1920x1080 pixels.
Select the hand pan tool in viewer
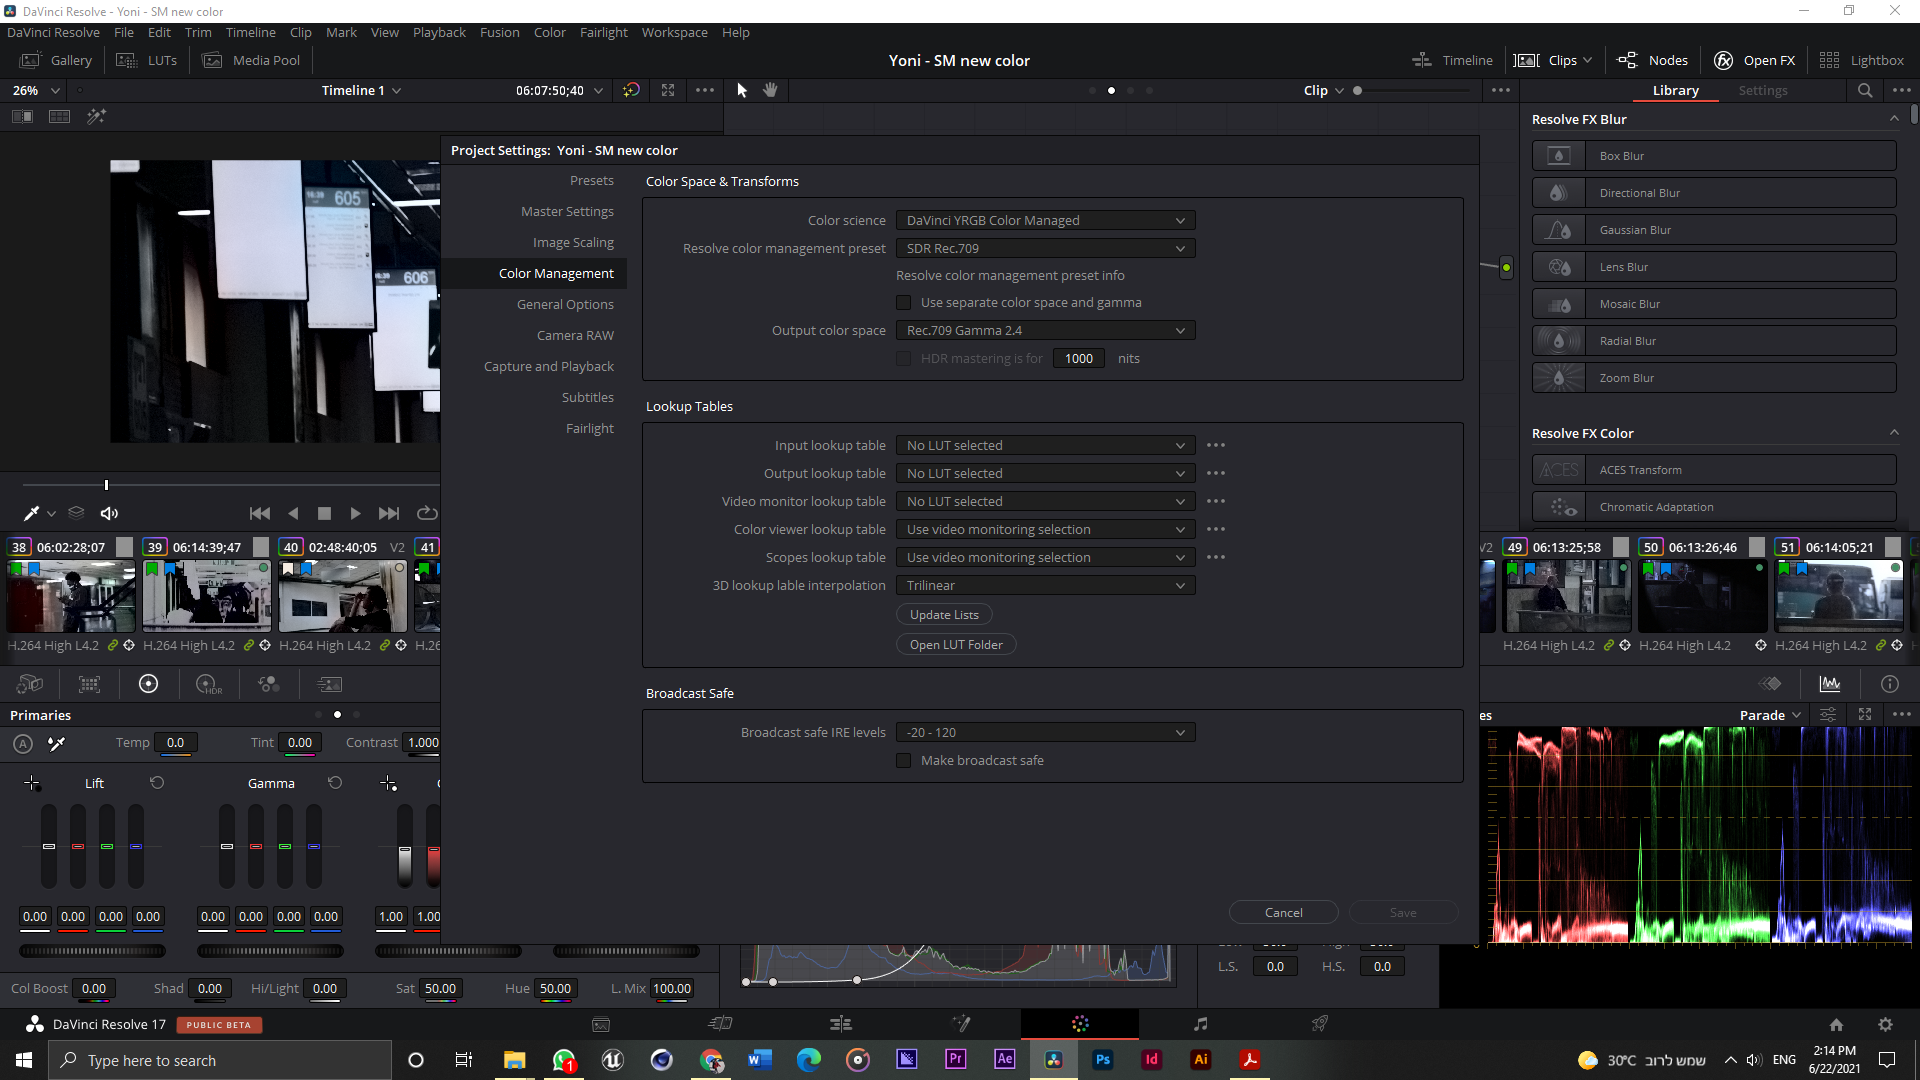click(770, 90)
